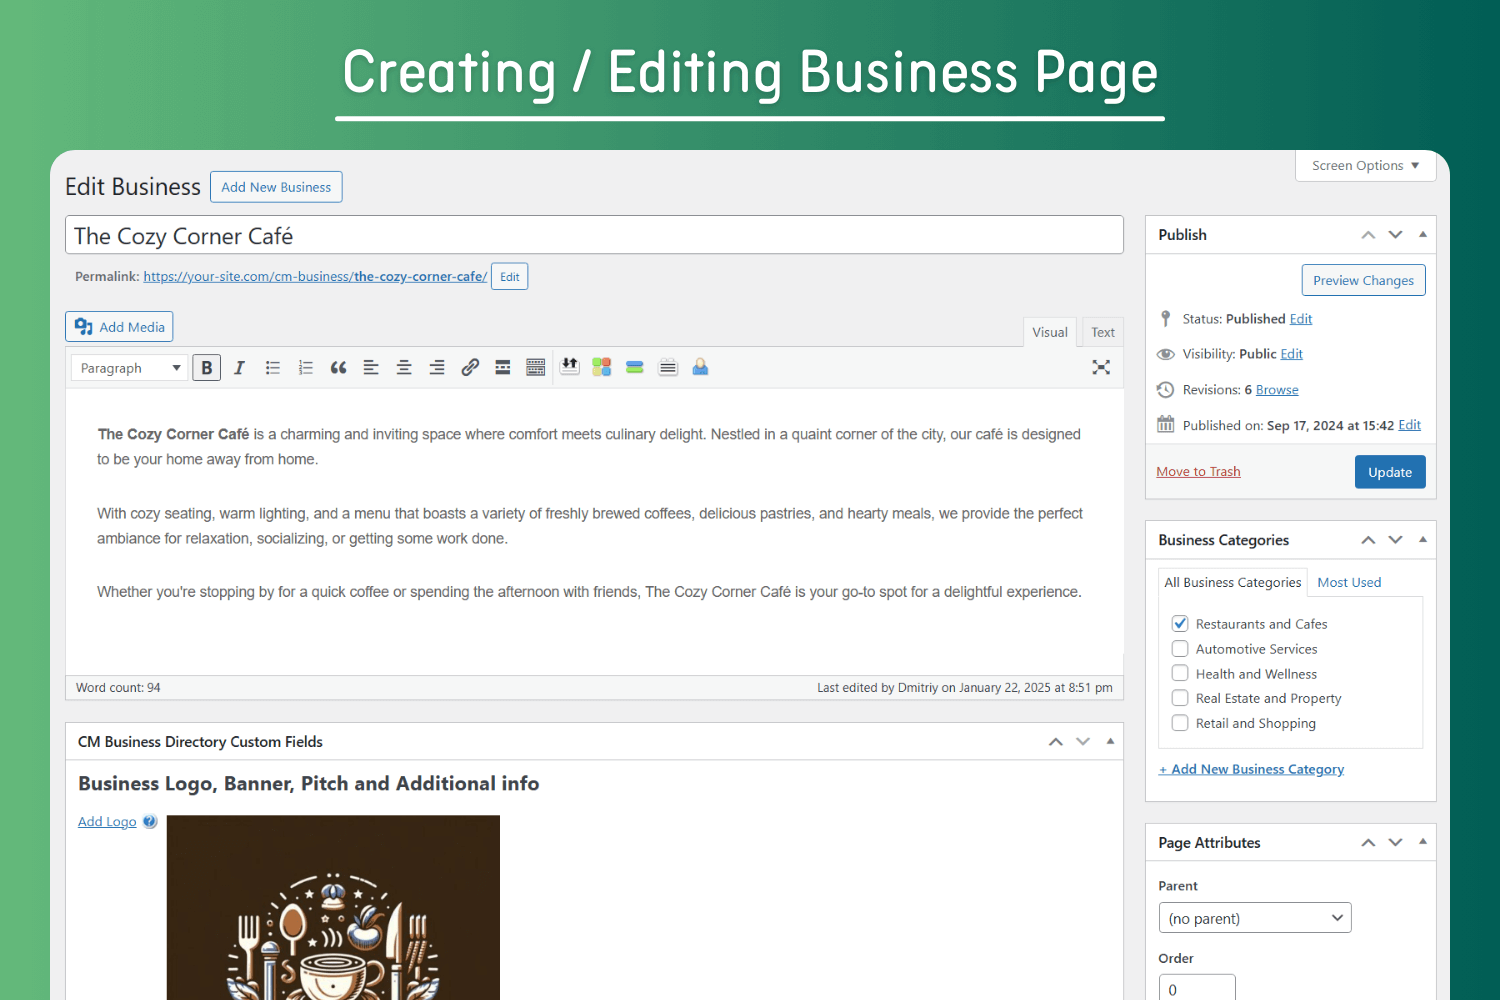
Task: Click permalink Edit button
Action: [x=510, y=277]
